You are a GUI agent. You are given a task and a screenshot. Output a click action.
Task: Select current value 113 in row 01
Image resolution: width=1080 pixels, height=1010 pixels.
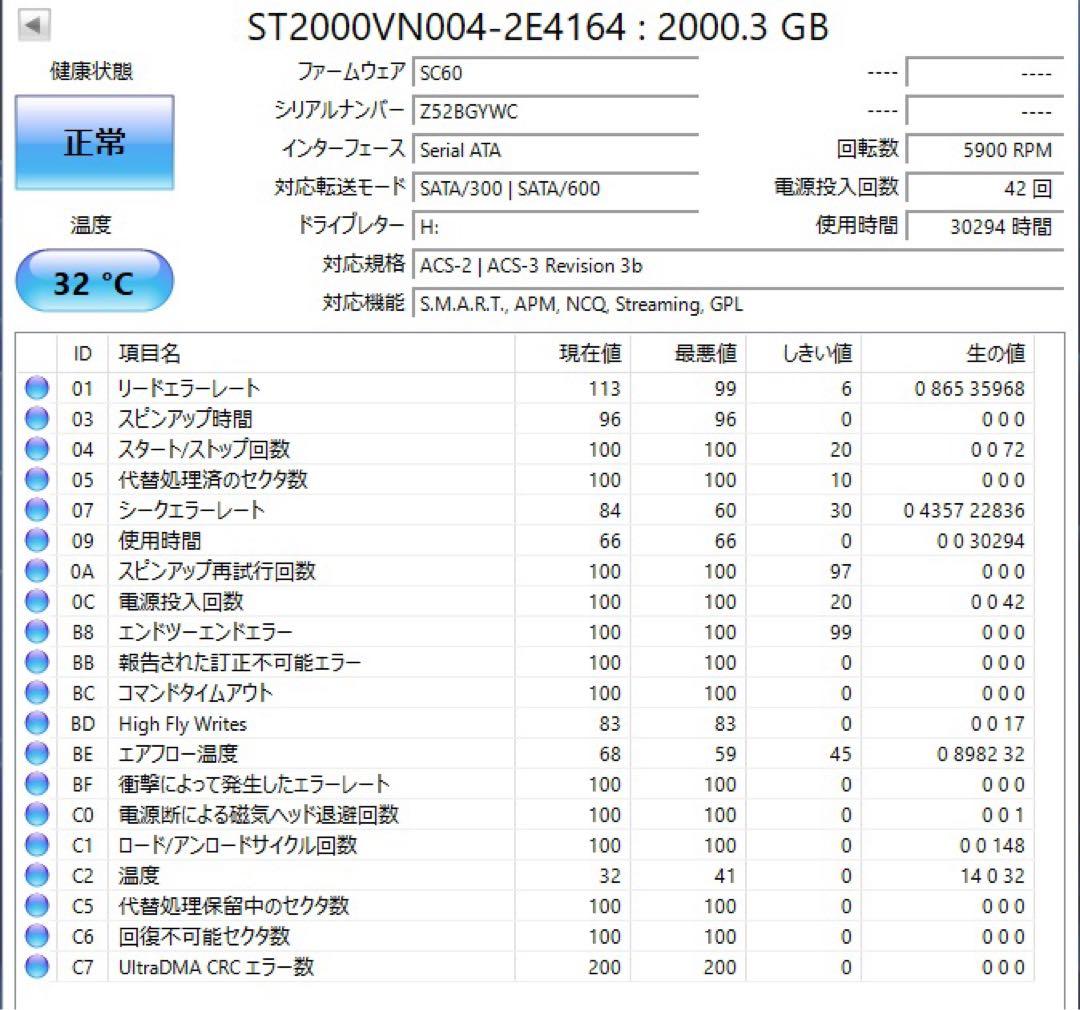coord(604,389)
